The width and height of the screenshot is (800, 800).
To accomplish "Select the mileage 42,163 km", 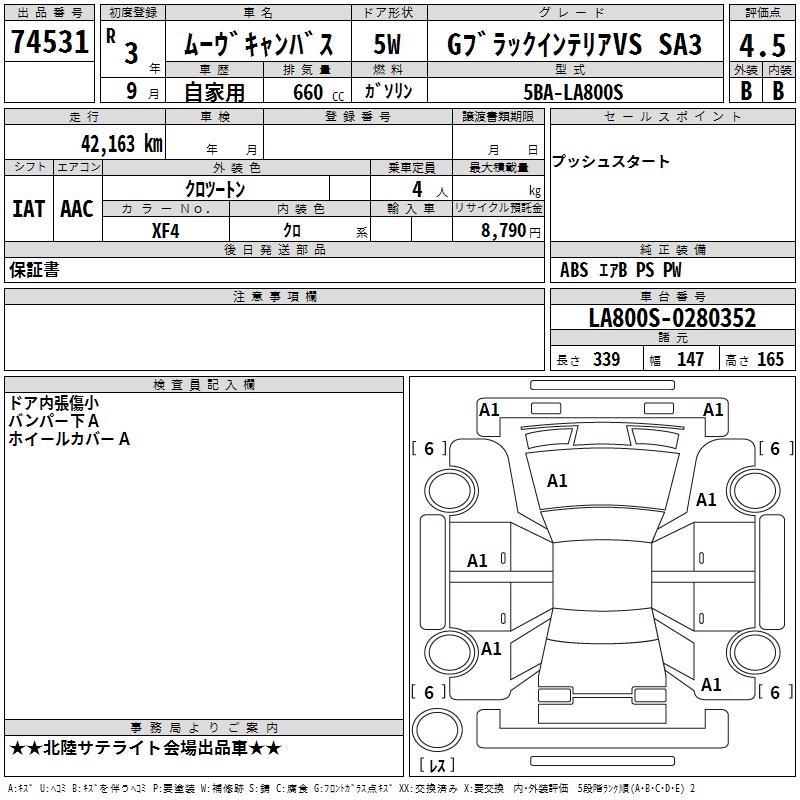I will click(121, 143).
